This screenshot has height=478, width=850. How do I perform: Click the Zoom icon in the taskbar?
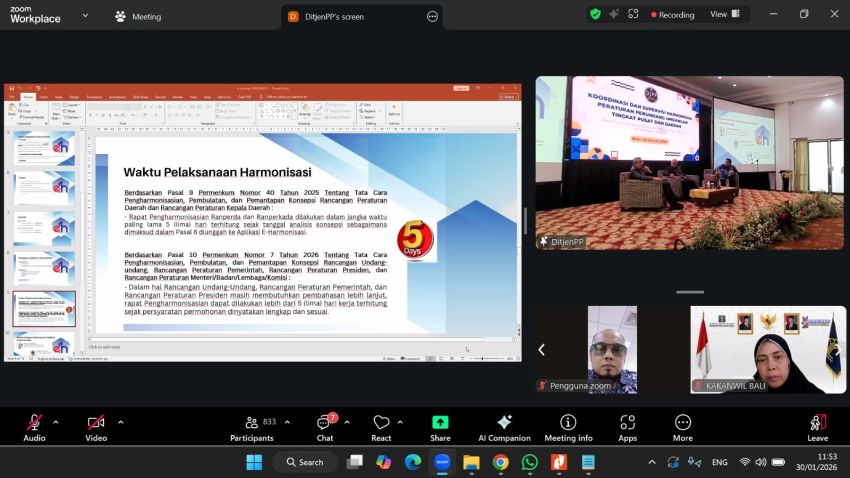tap(442, 462)
